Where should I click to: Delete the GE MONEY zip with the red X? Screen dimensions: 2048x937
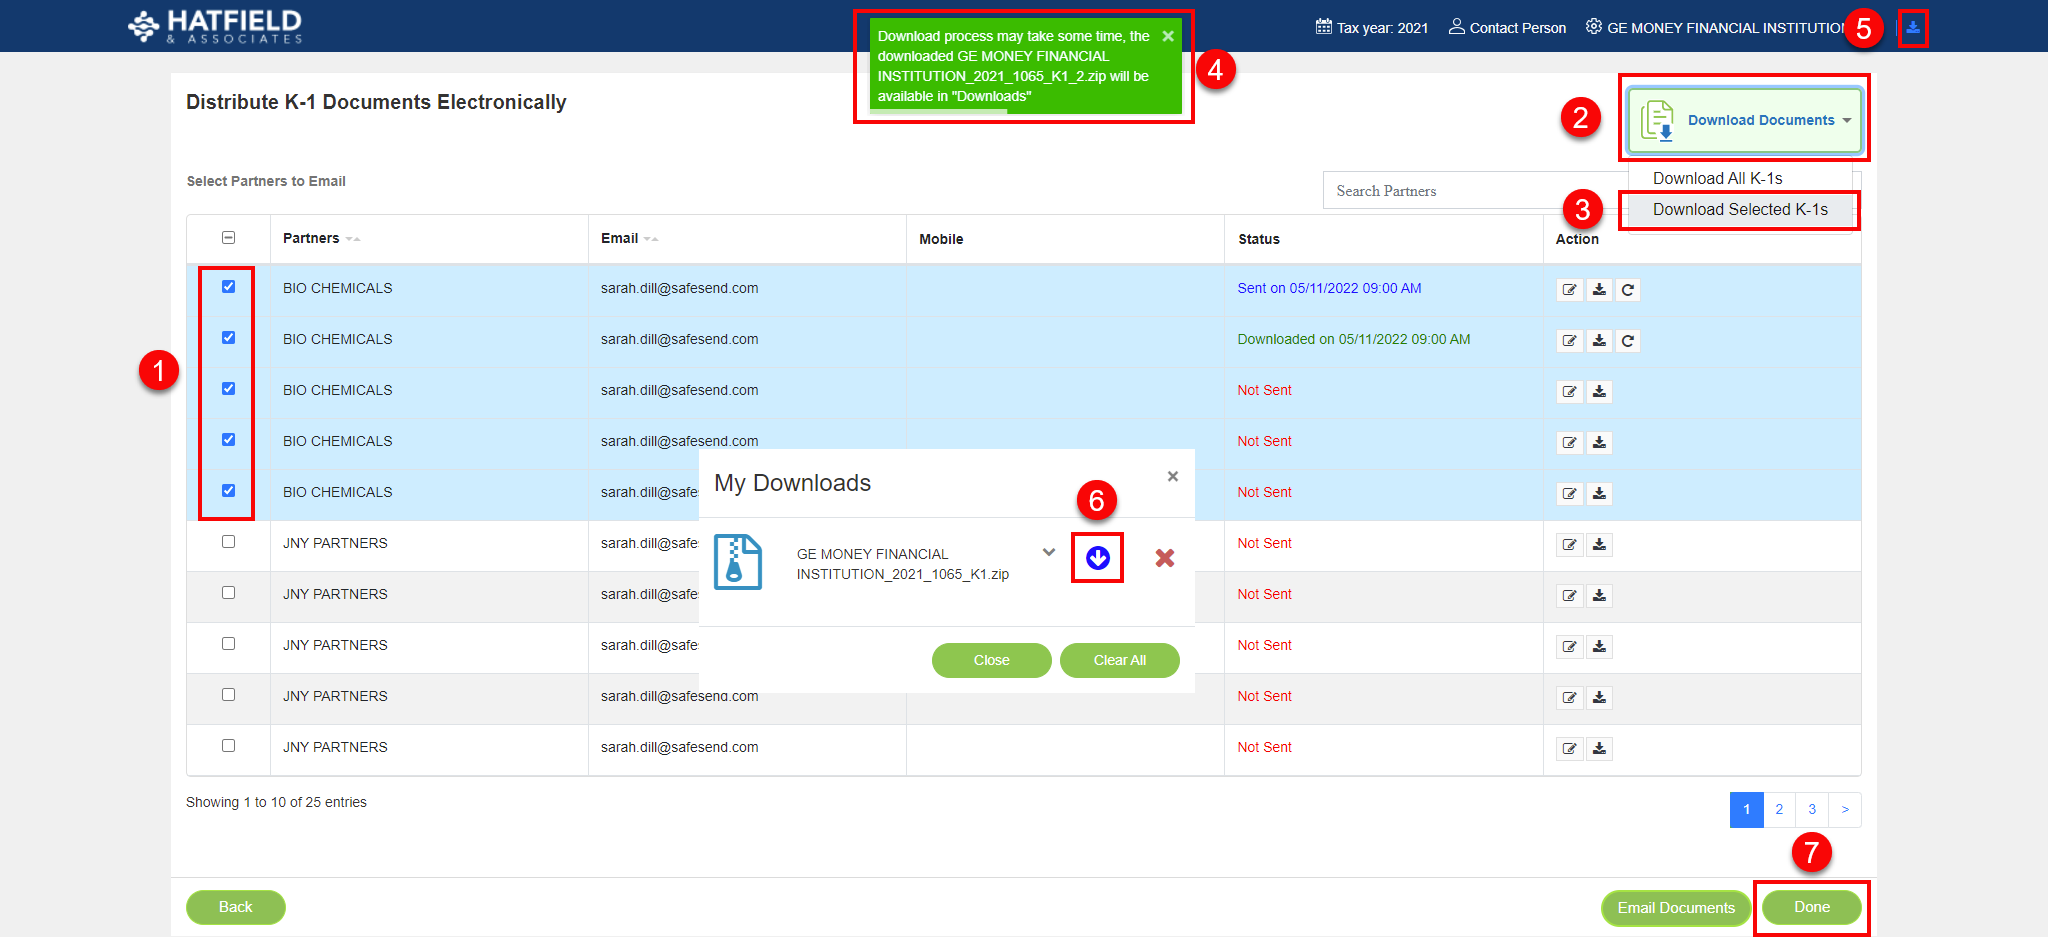tap(1164, 558)
